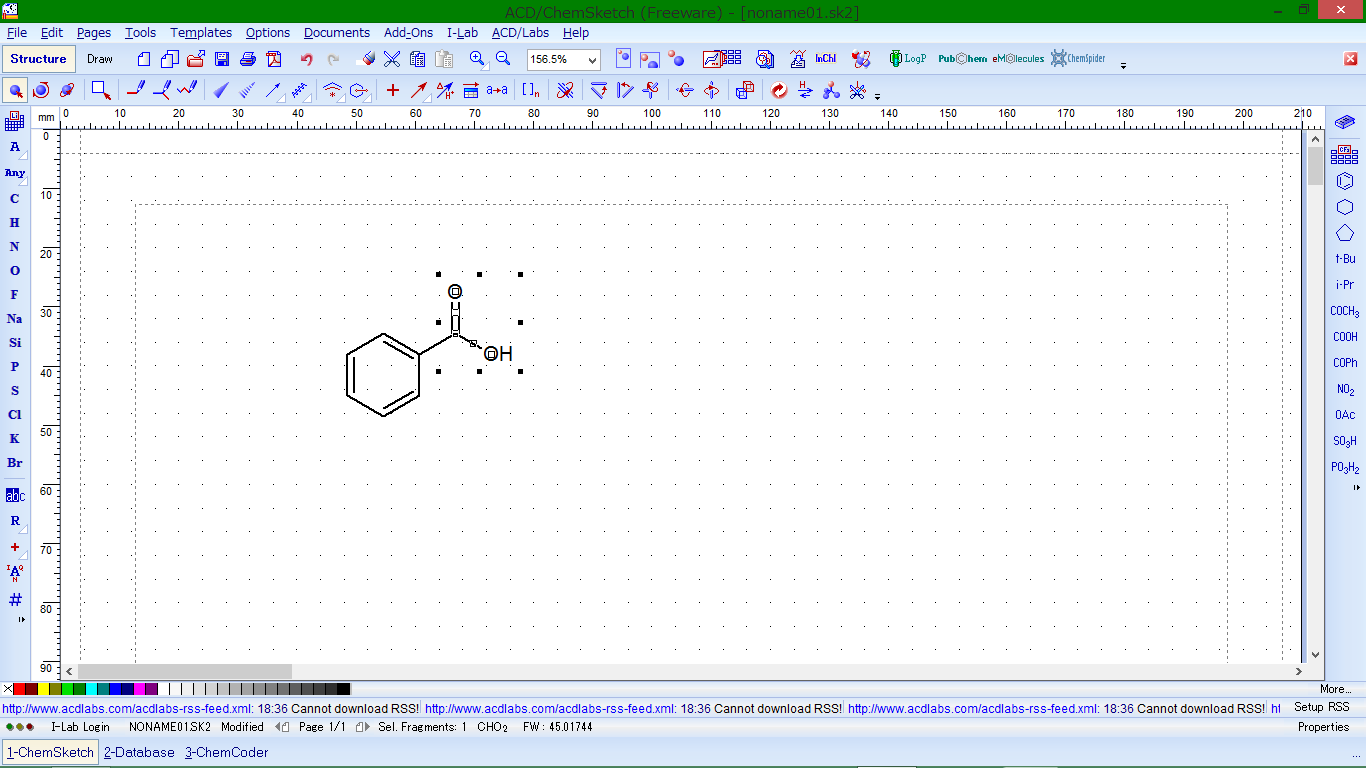Toggle the Carbon (C) atom button

pyautogui.click(x=15, y=199)
